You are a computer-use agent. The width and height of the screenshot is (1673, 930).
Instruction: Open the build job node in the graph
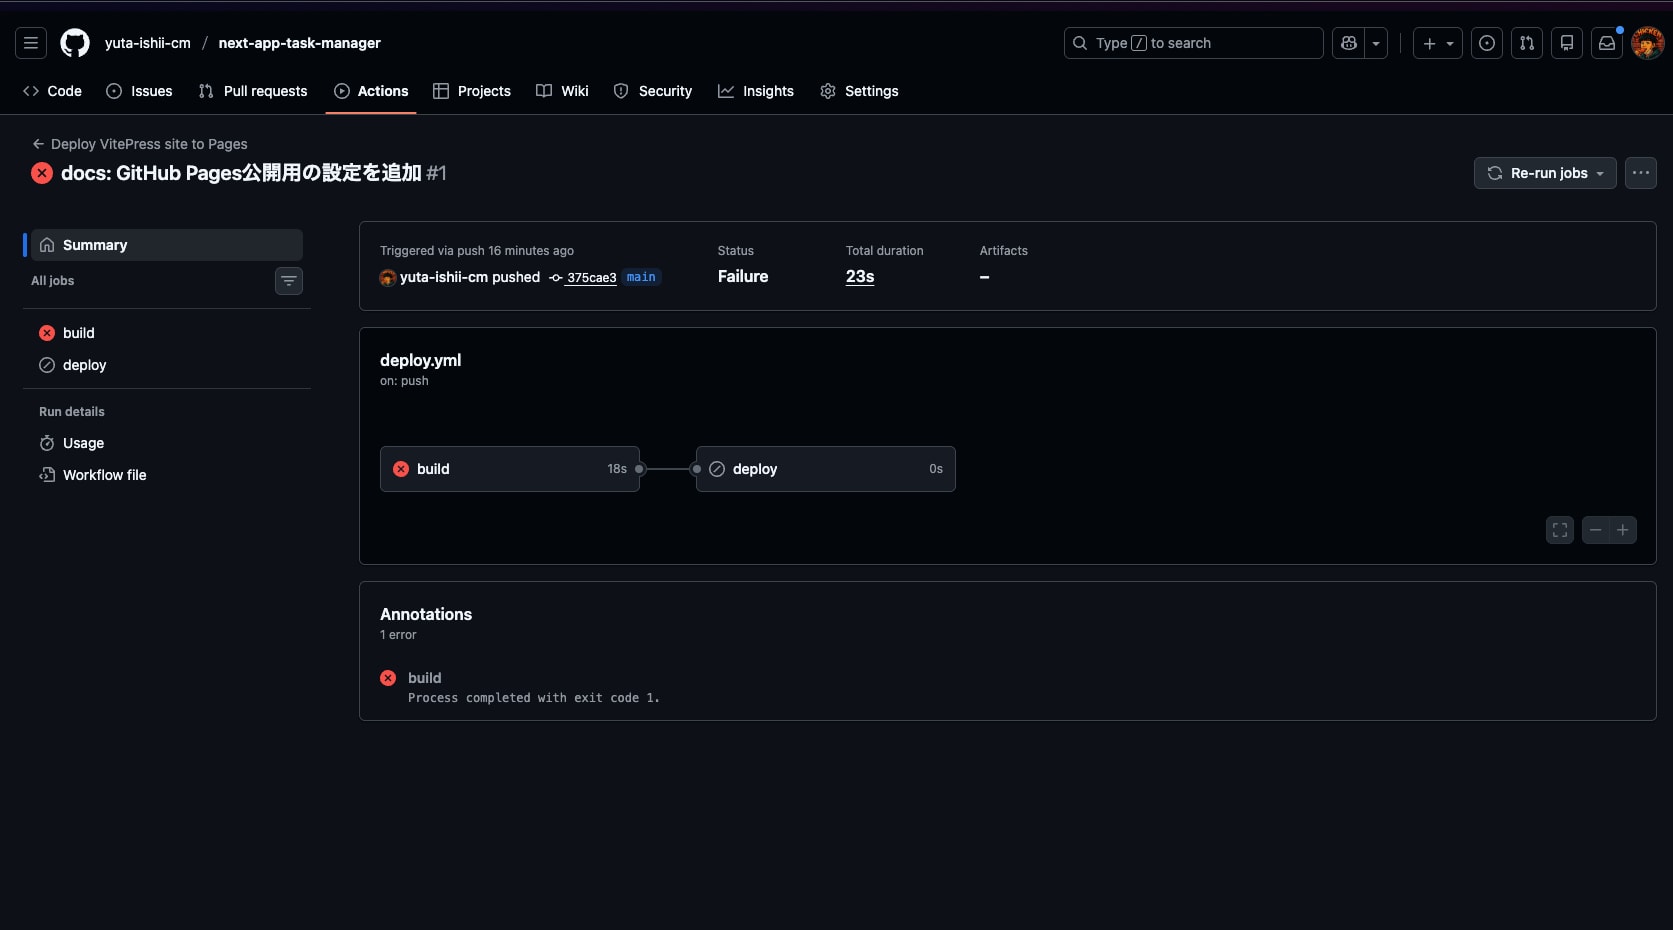tap(510, 469)
